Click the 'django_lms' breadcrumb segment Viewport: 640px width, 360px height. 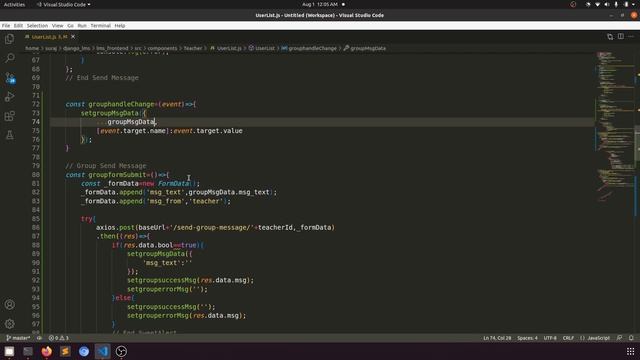point(76,48)
